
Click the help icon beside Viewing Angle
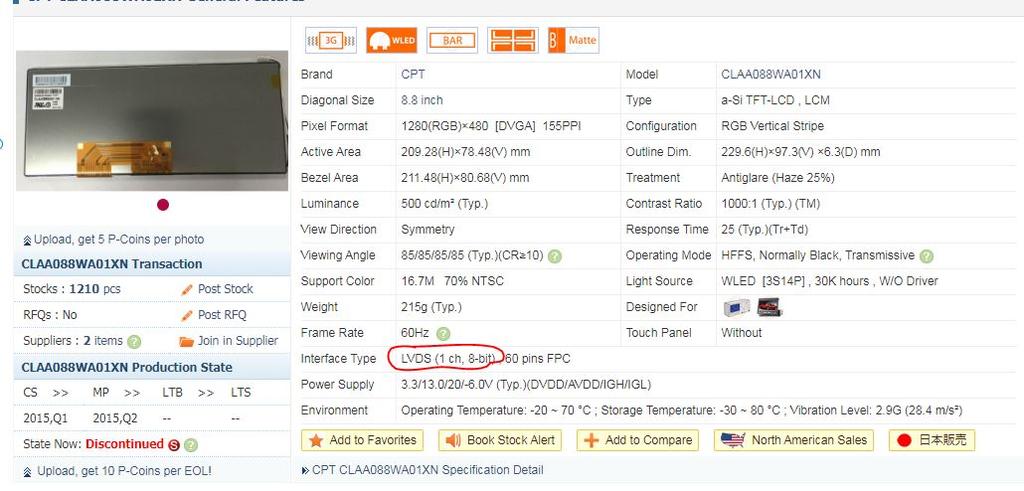(x=555, y=256)
